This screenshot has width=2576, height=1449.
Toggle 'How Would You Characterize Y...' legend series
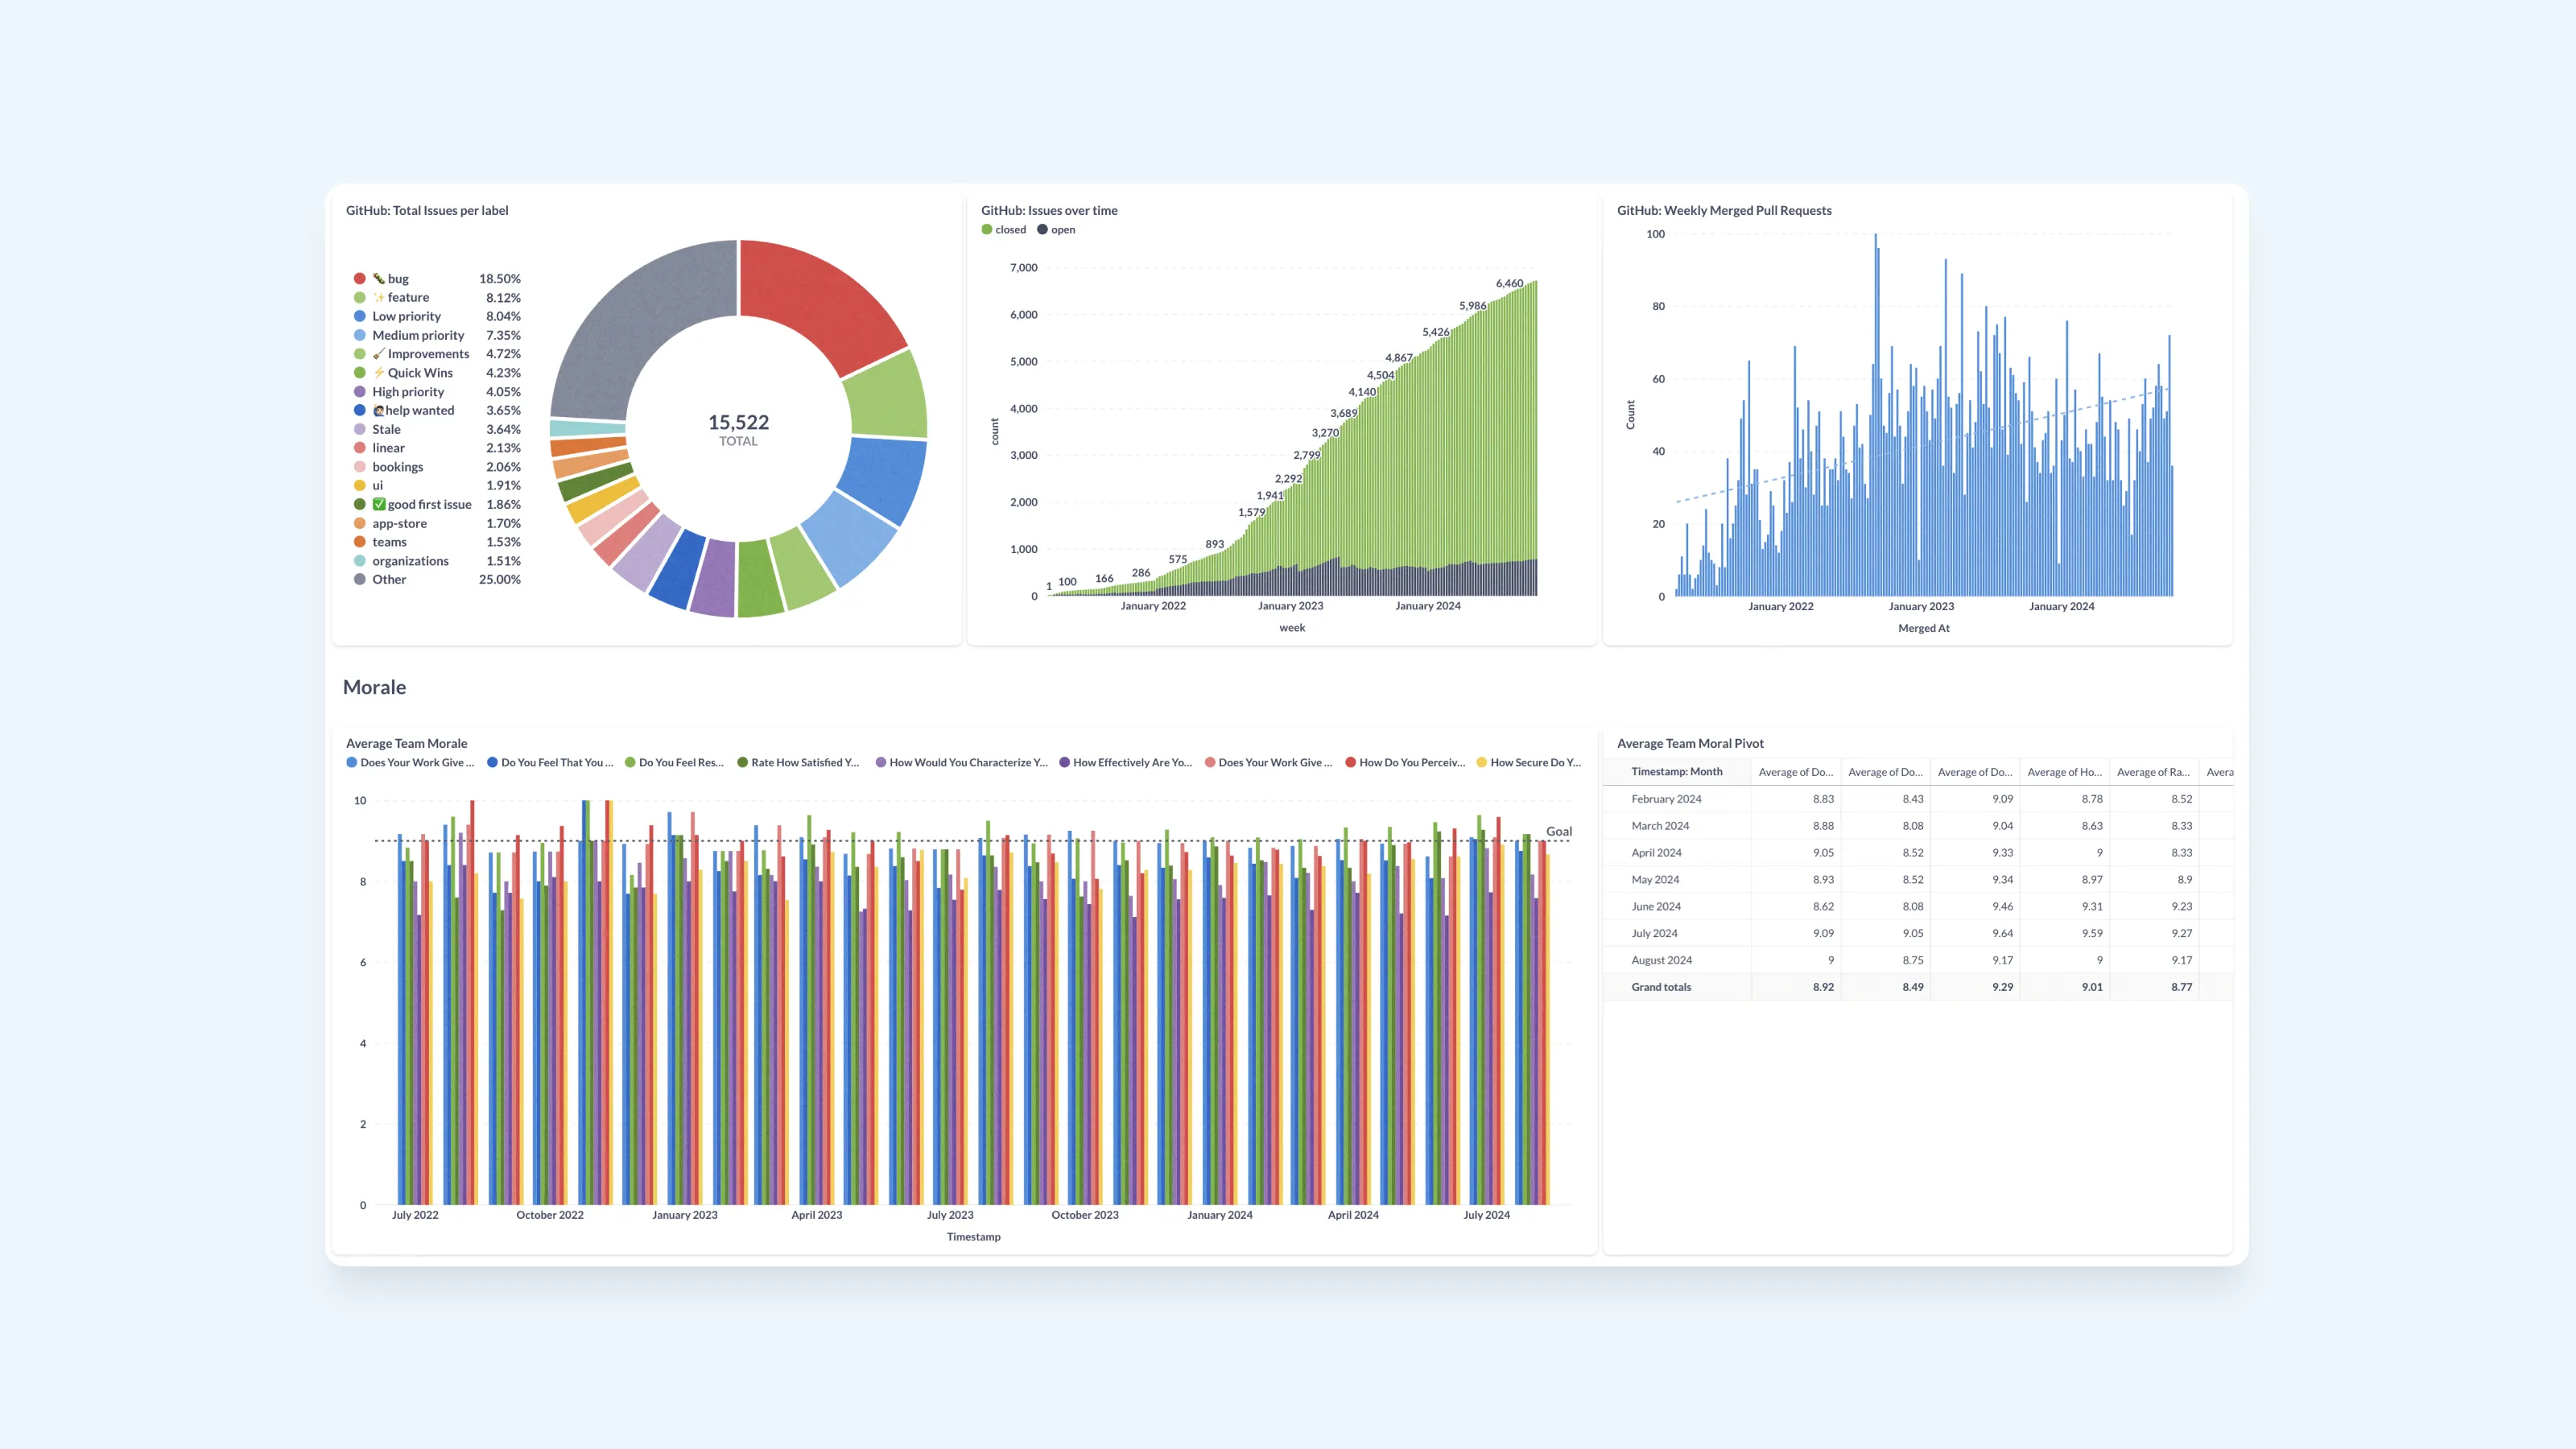coord(962,762)
